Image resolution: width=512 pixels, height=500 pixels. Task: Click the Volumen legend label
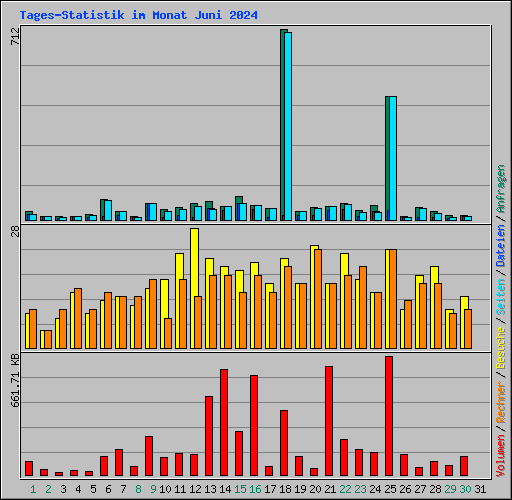[501, 456]
